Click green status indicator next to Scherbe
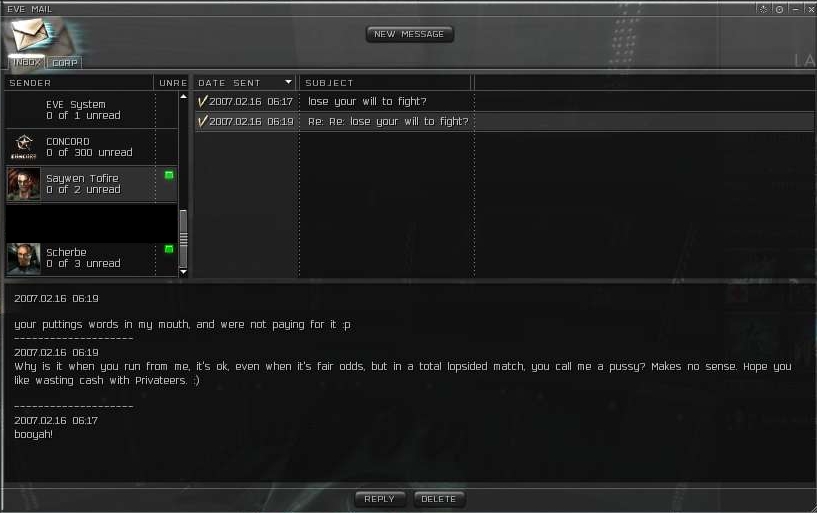The width and height of the screenshot is (817, 513). coord(169,249)
